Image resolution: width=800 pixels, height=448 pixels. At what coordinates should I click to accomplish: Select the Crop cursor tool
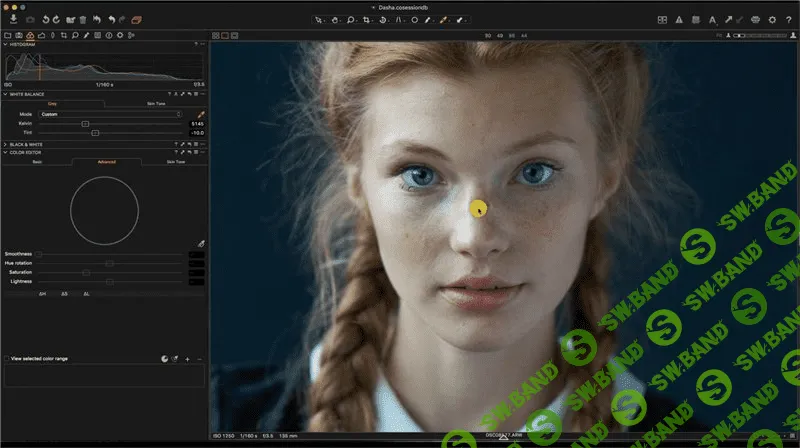click(366, 20)
